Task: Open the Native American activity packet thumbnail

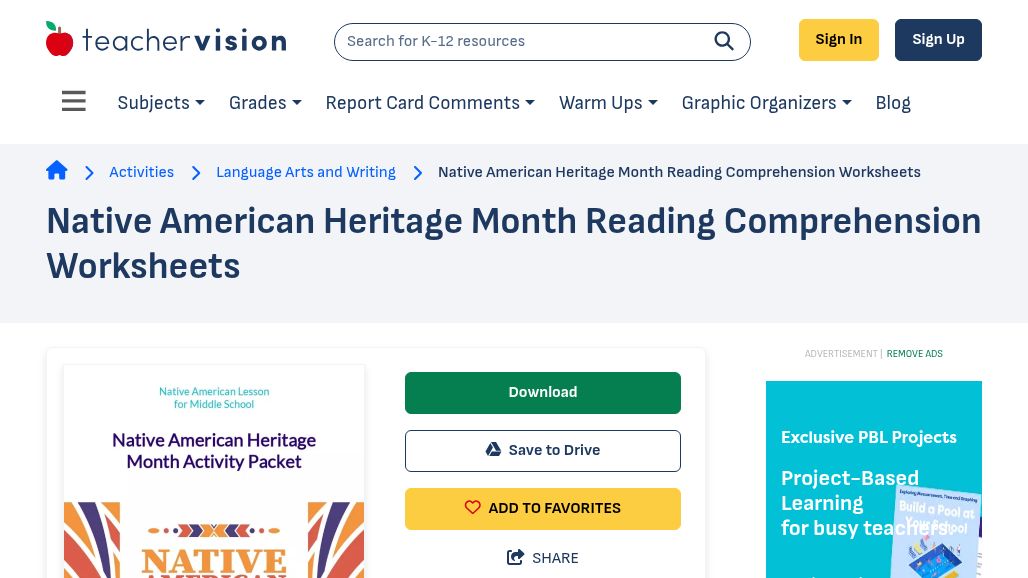Action: pyautogui.click(x=213, y=470)
